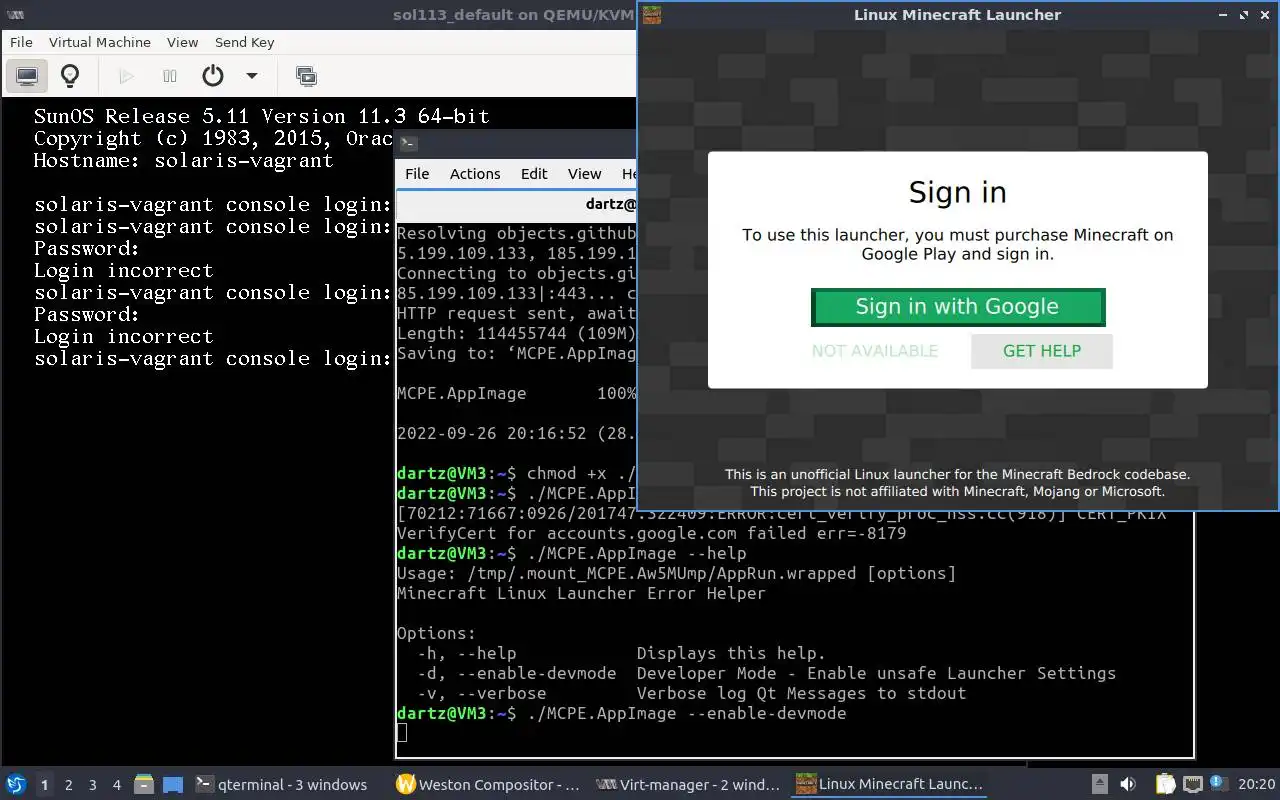The width and height of the screenshot is (1280, 800).
Task: Click the virt-manager window titlebar icon
Action: click(16, 14)
